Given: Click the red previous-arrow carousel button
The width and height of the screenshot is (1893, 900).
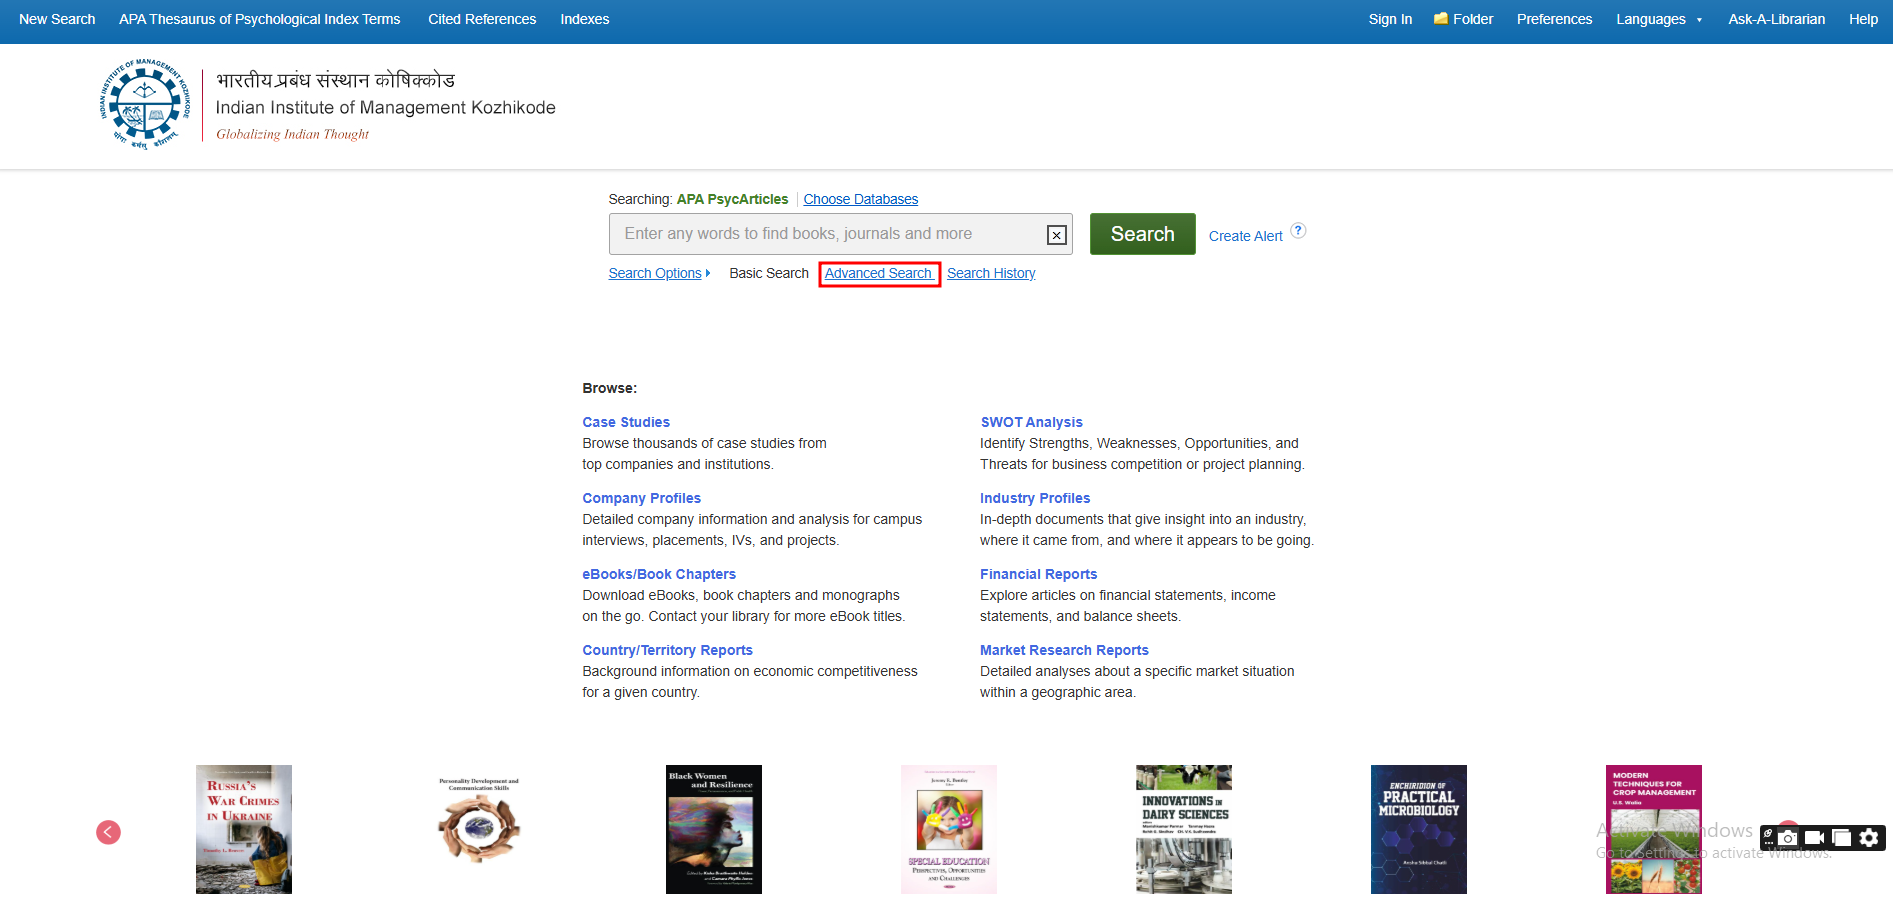Looking at the screenshot, I should (108, 832).
